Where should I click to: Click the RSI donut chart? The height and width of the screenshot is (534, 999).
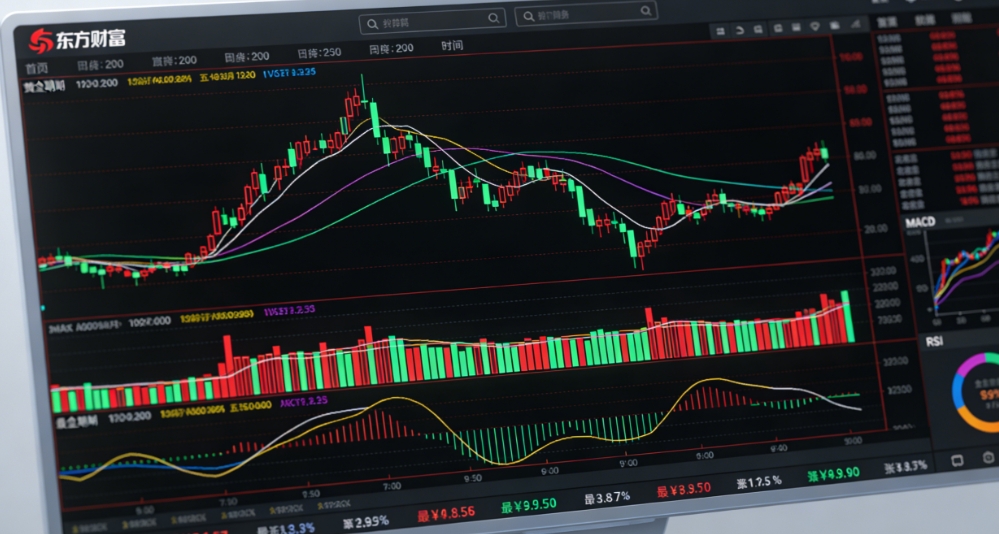973,393
